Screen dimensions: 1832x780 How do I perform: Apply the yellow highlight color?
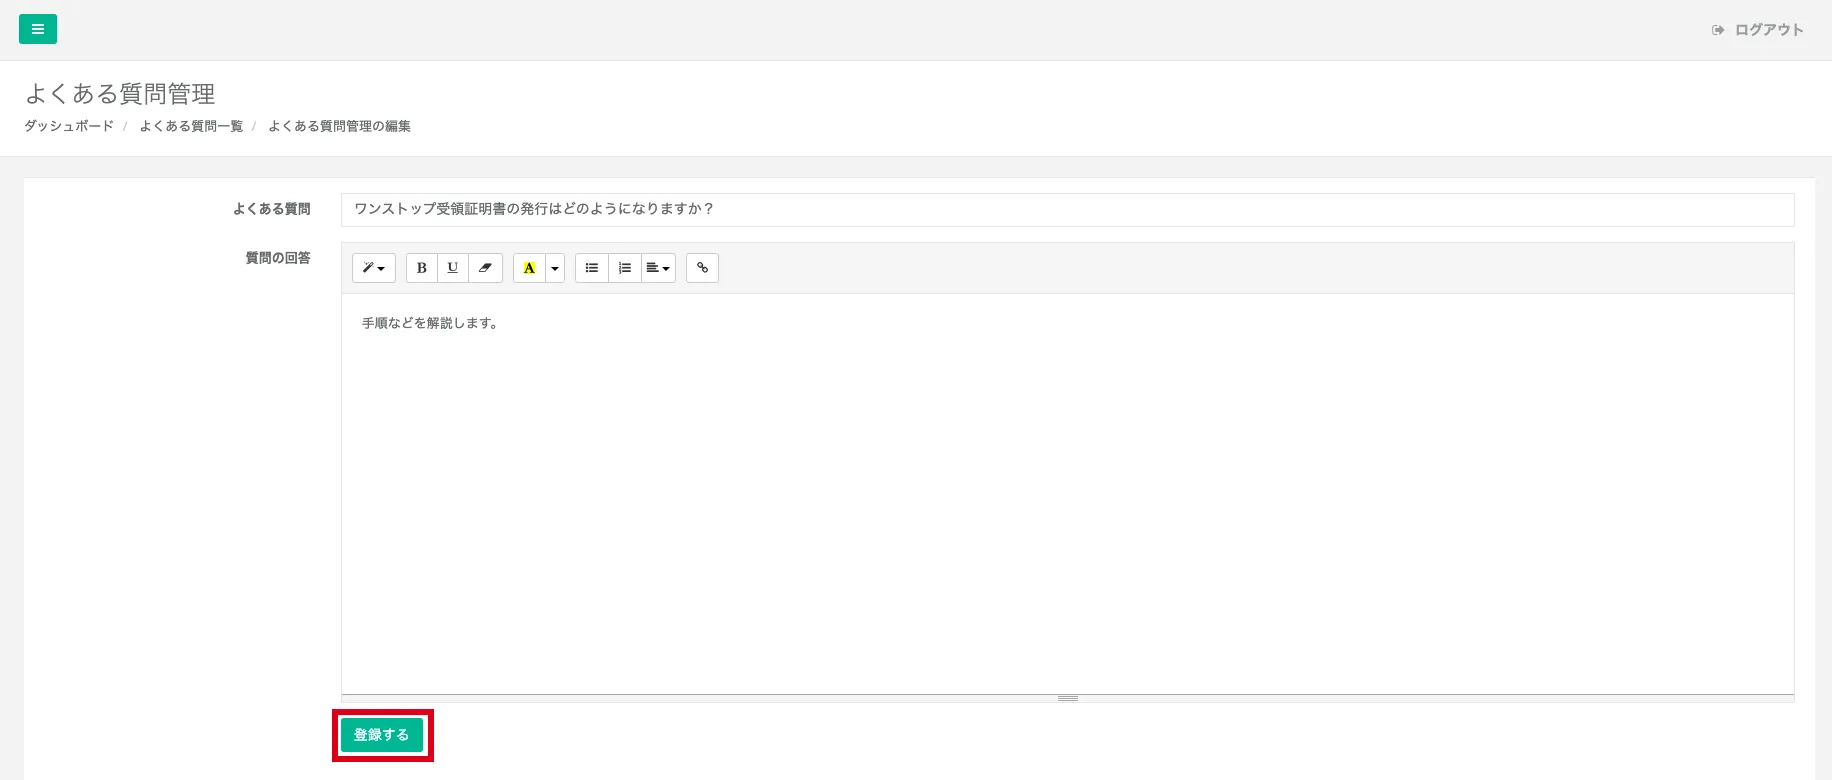(x=529, y=268)
